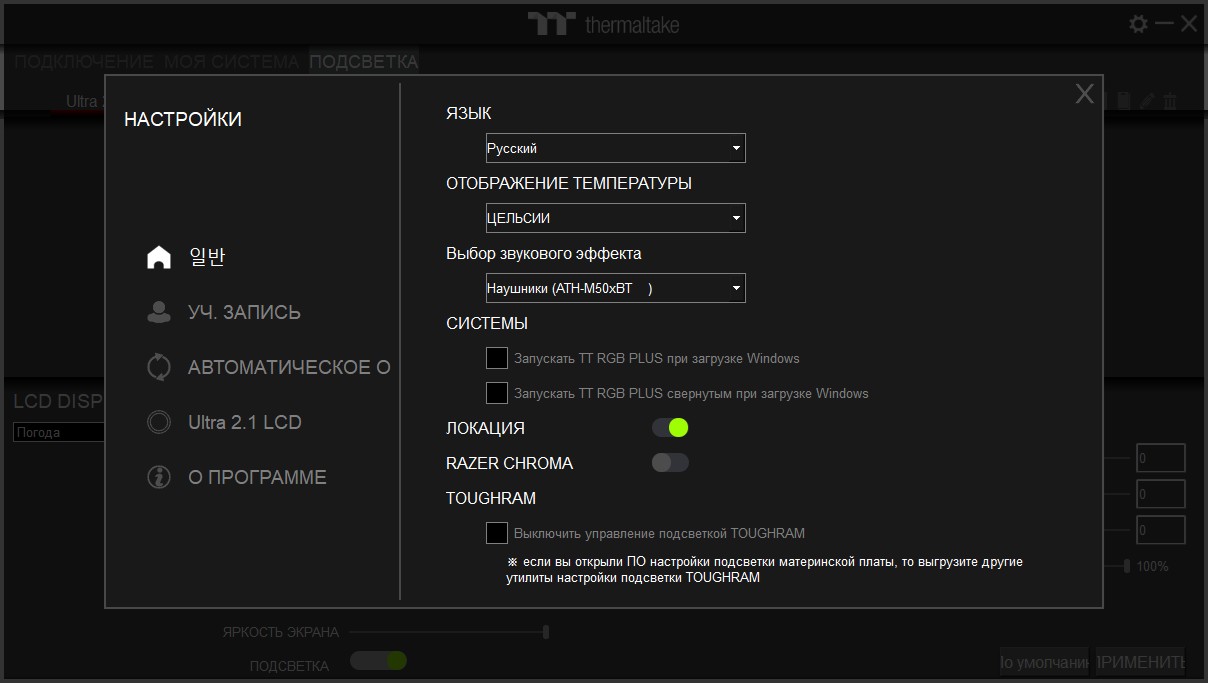Open the general settings home icon
This screenshot has width=1208, height=683.
(158, 257)
